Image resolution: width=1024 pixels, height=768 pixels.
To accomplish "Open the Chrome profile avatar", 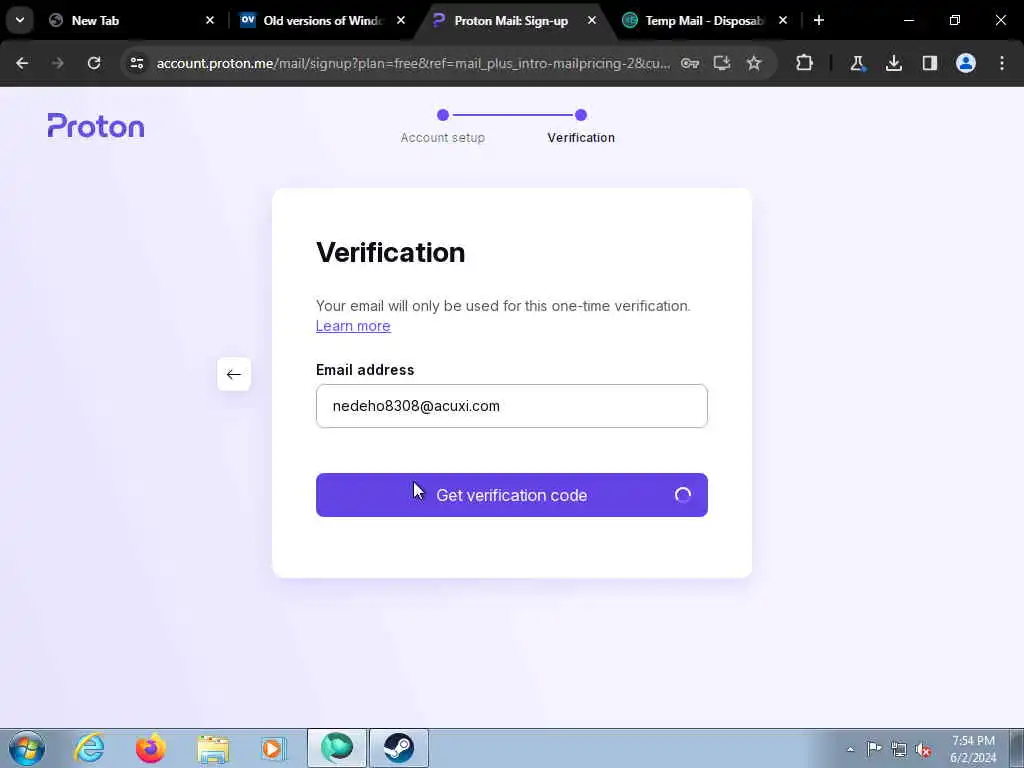I will (x=966, y=63).
